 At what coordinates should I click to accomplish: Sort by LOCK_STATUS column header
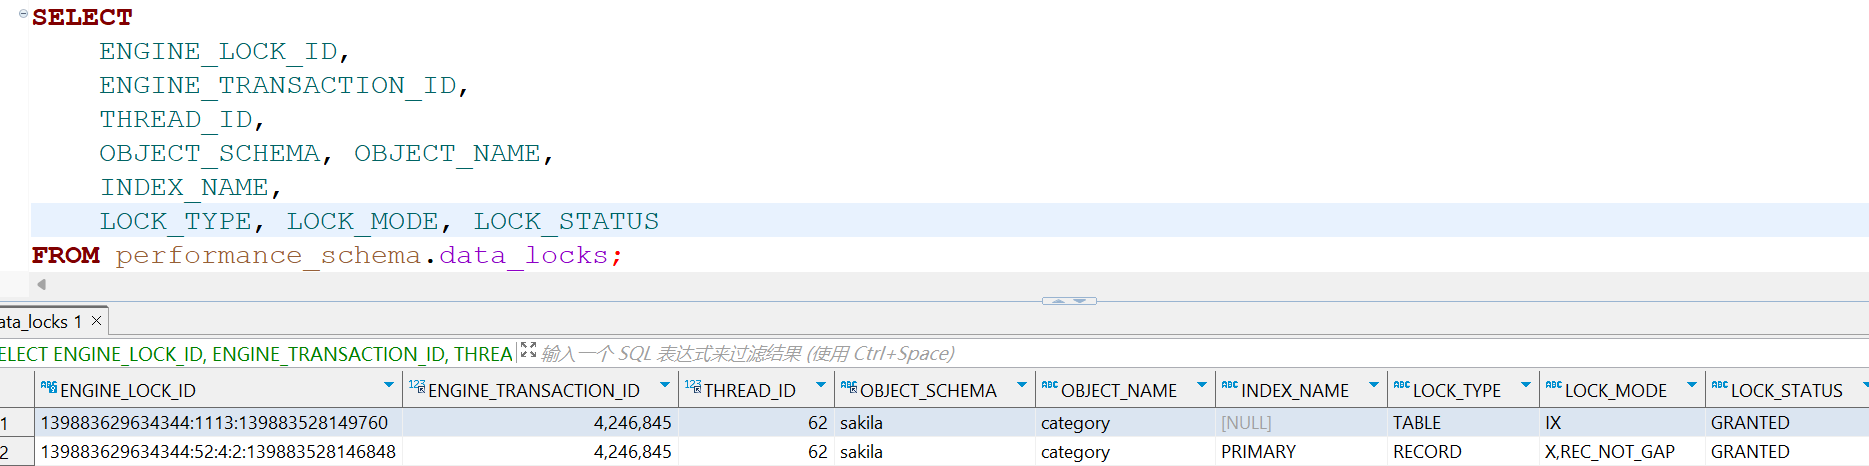pyautogui.click(x=1787, y=391)
